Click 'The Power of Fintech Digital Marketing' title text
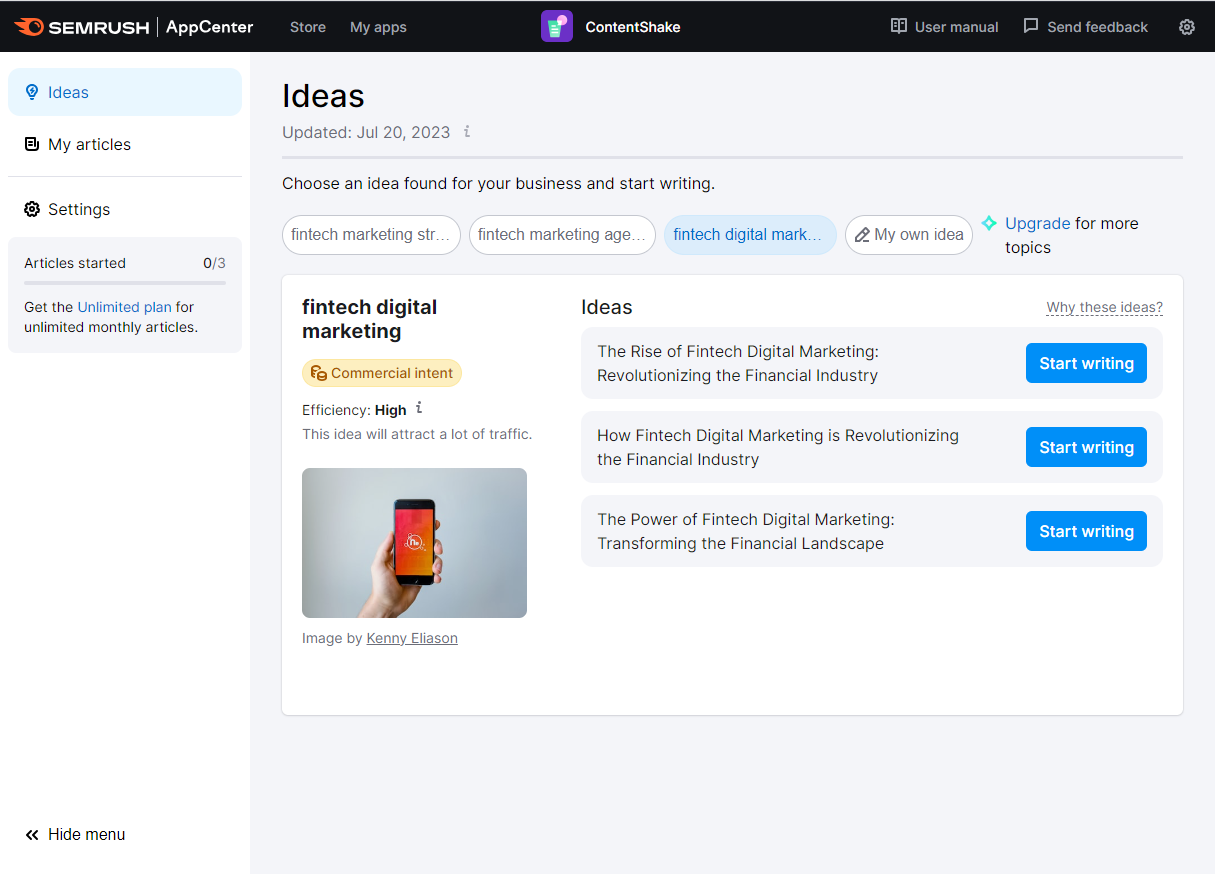This screenshot has width=1215, height=874. [x=746, y=531]
